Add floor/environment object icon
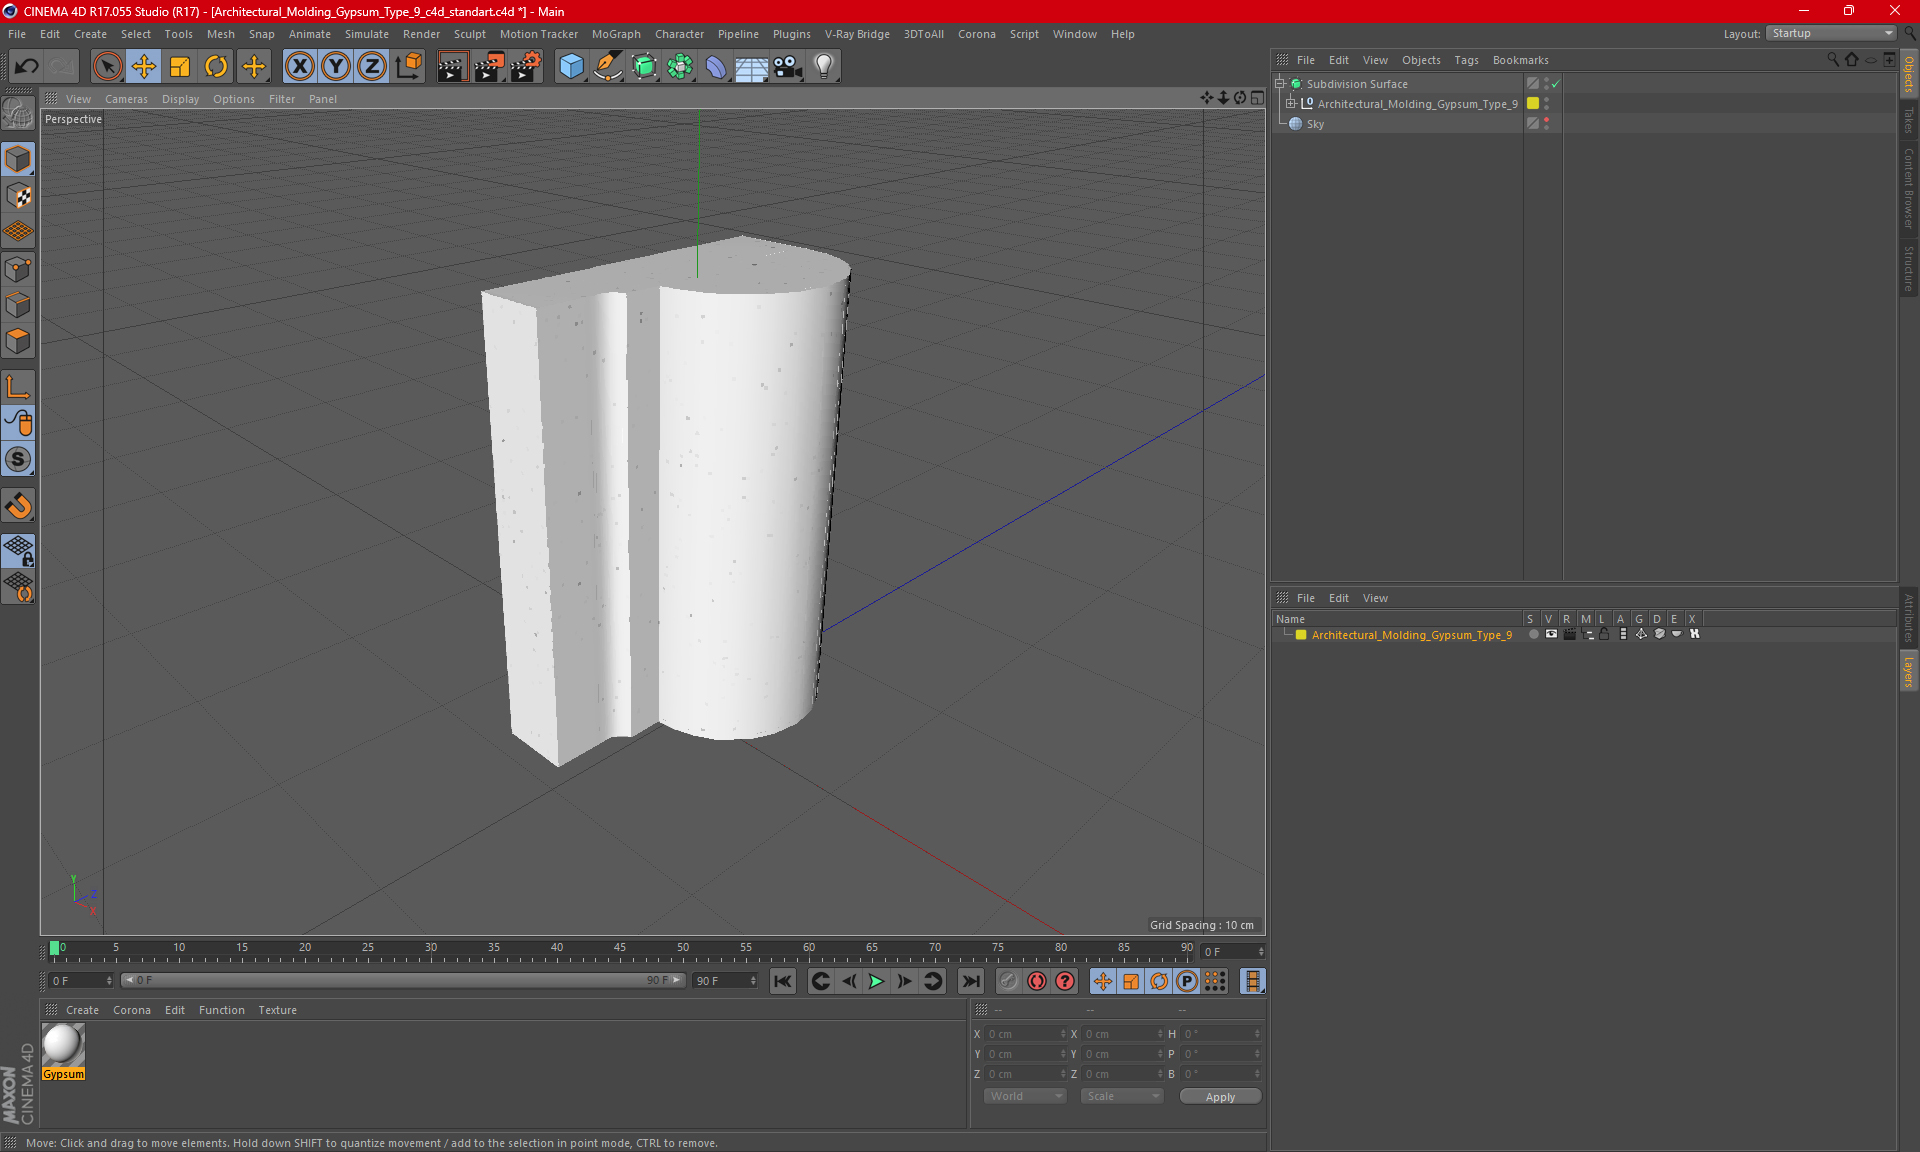This screenshot has height=1152, width=1920. pyautogui.click(x=752, y=66)
